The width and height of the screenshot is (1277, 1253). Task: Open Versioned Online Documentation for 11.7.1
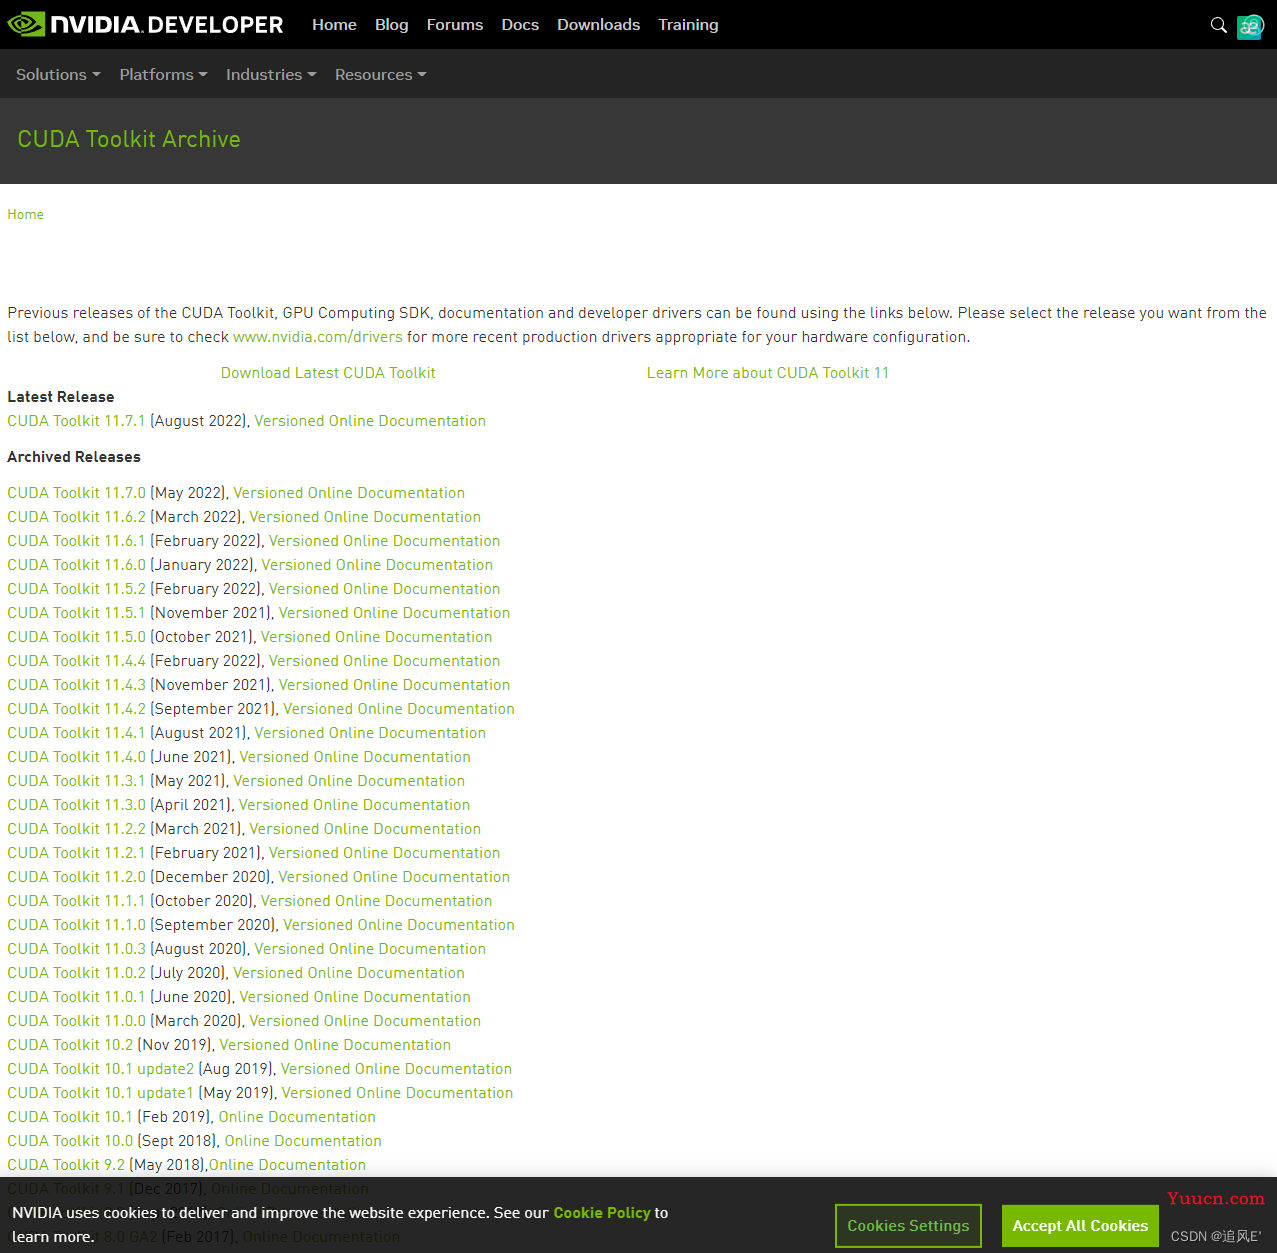click(x=370, y=421)
